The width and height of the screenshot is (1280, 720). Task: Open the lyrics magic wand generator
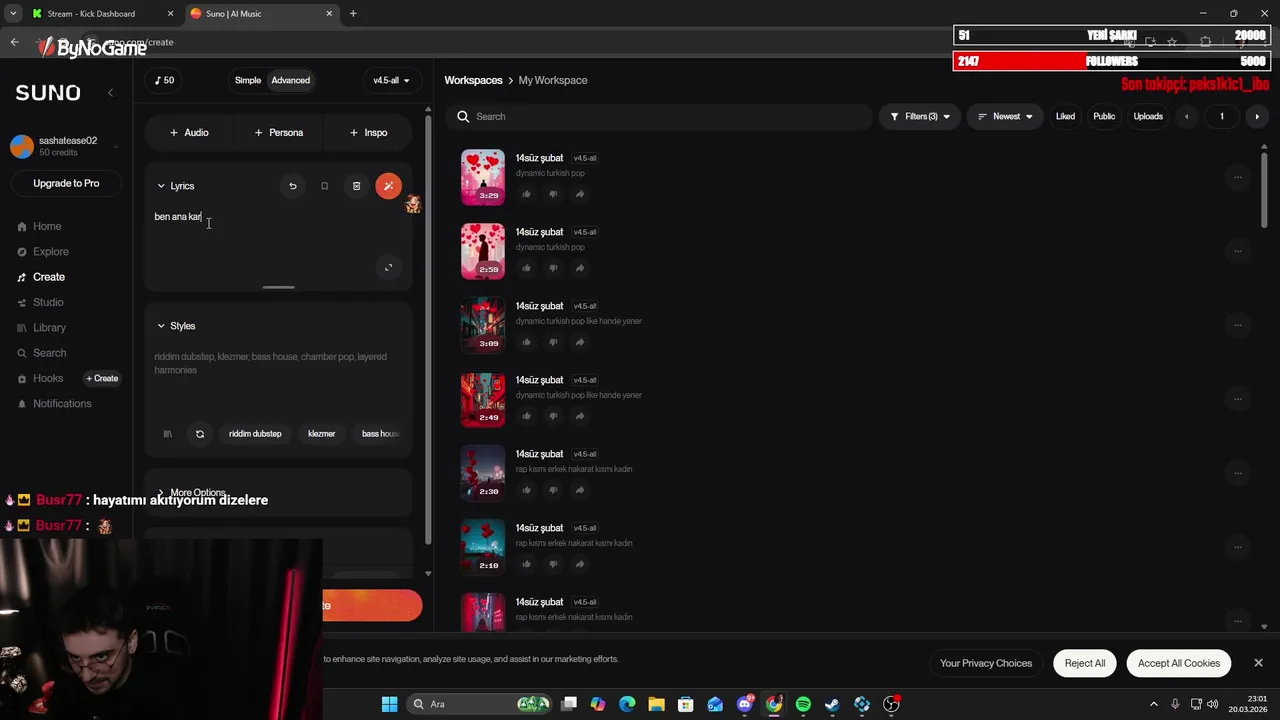click(388, 186)
